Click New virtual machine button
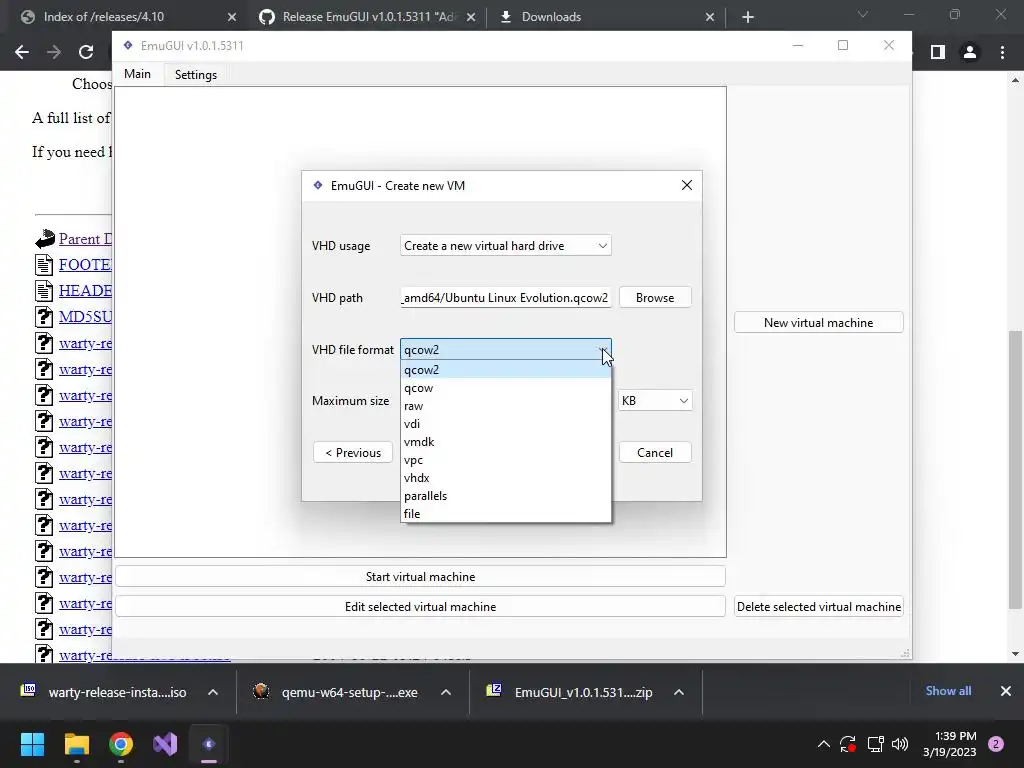The height and width of the screenshot is (768, 1024). 818,323
